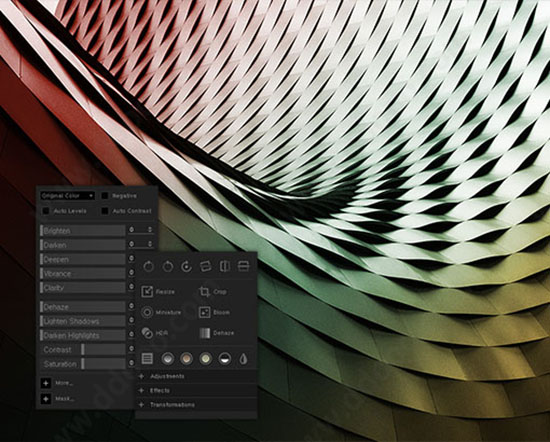Click the first rotate circle icon
The width and height of the screenshot is (550, 442).
point(149,267)
